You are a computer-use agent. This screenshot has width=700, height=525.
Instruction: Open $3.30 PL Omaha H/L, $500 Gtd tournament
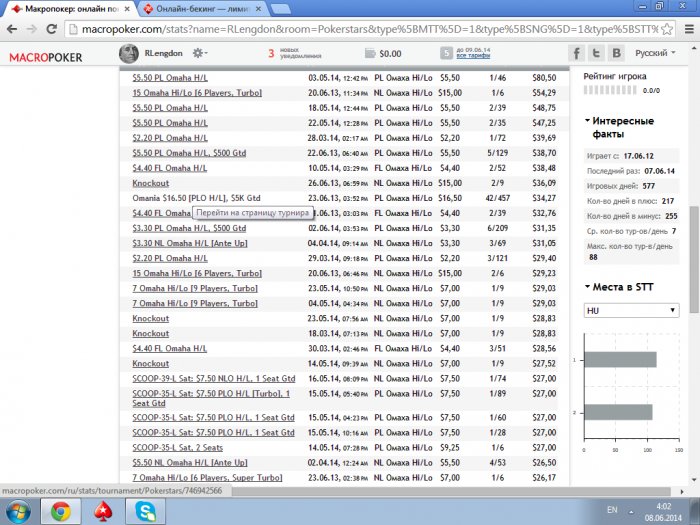189,228
